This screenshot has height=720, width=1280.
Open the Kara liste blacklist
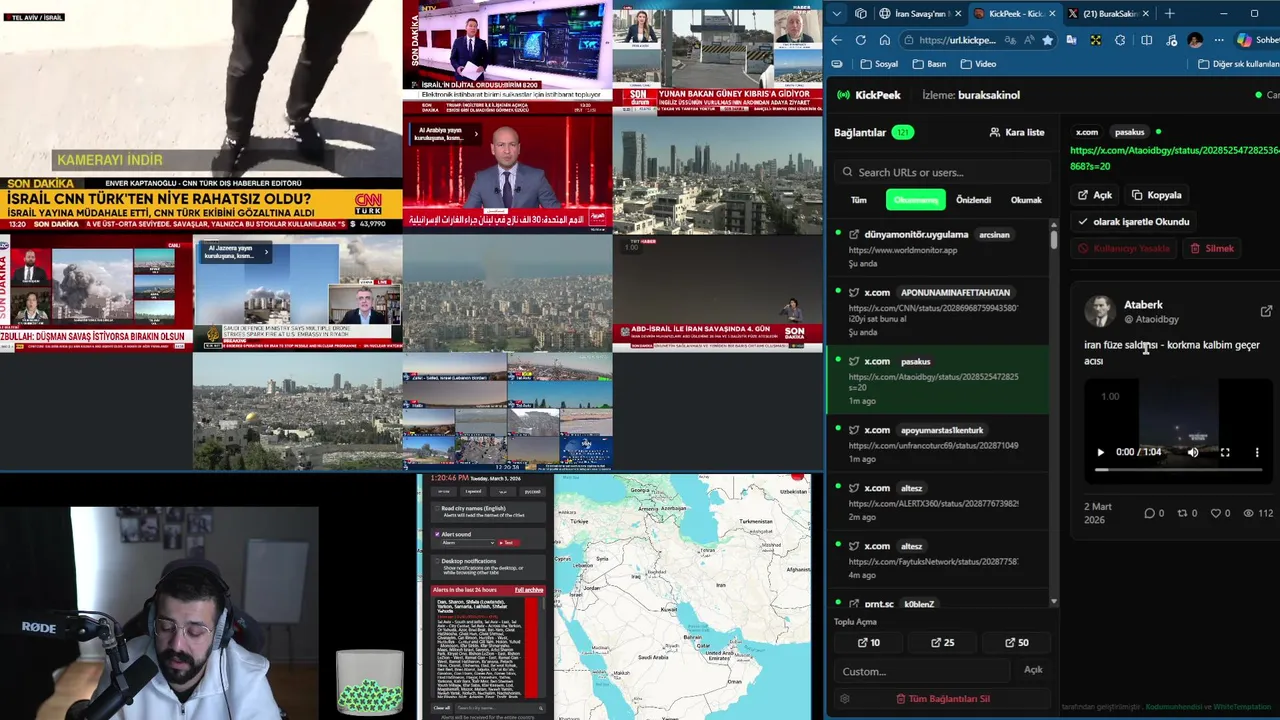coord(1017,132)
